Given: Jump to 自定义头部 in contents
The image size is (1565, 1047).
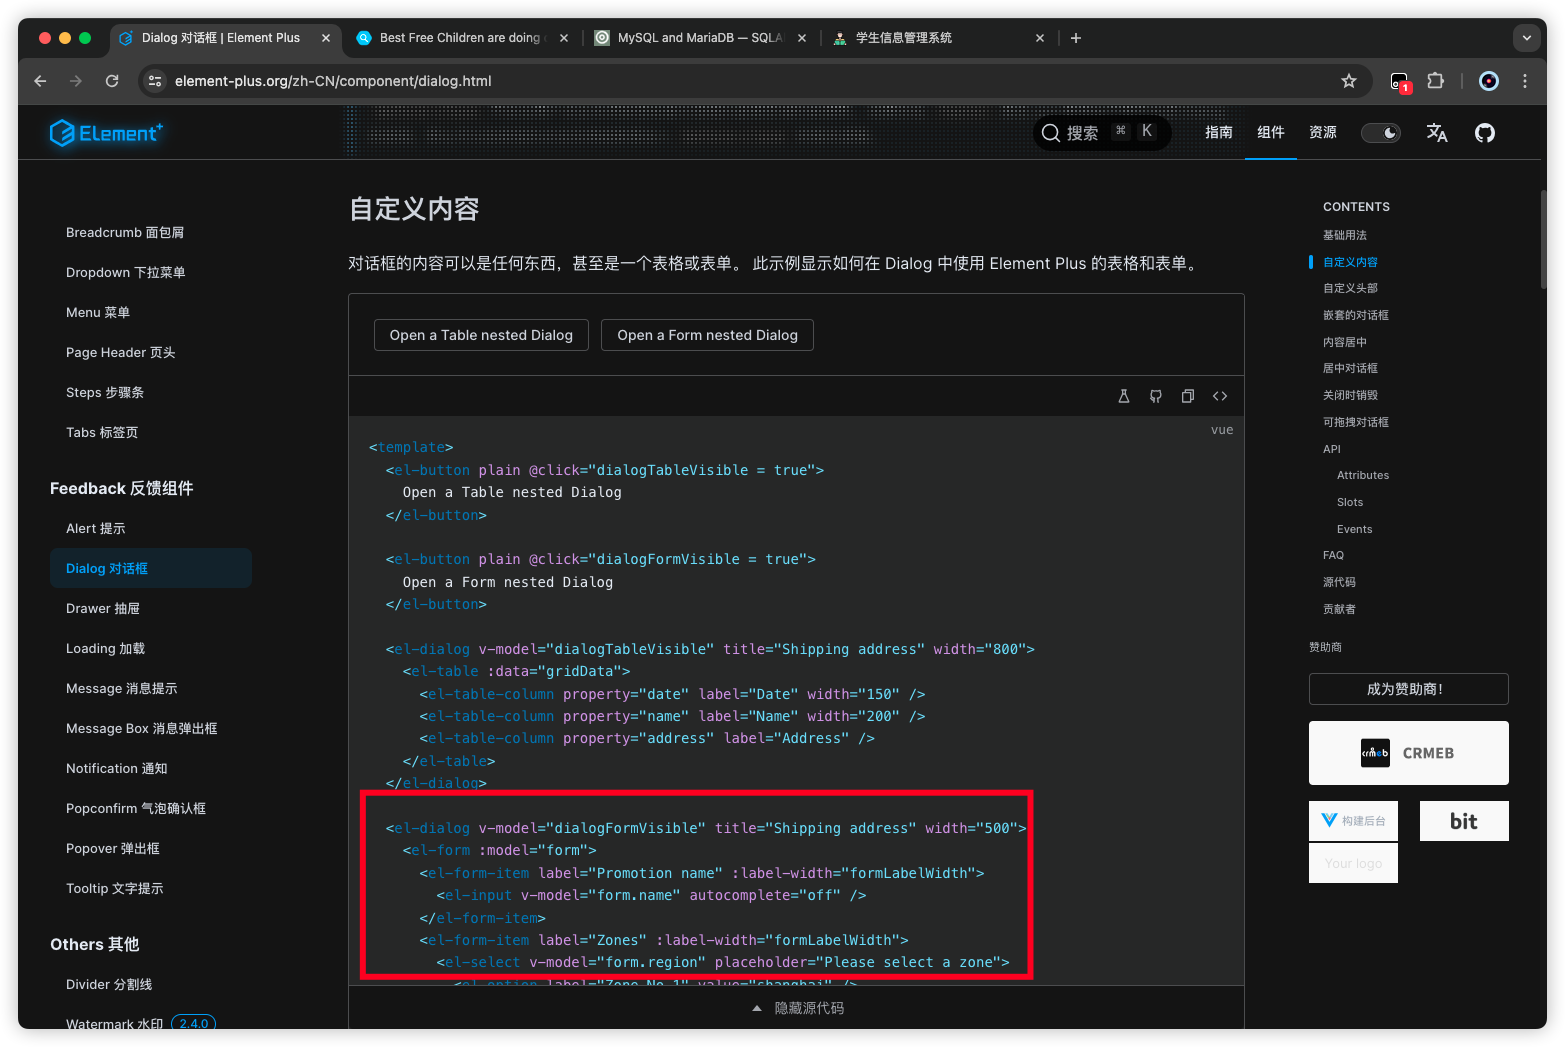Looking at the screenshot, I should (x=1350, y=288).
